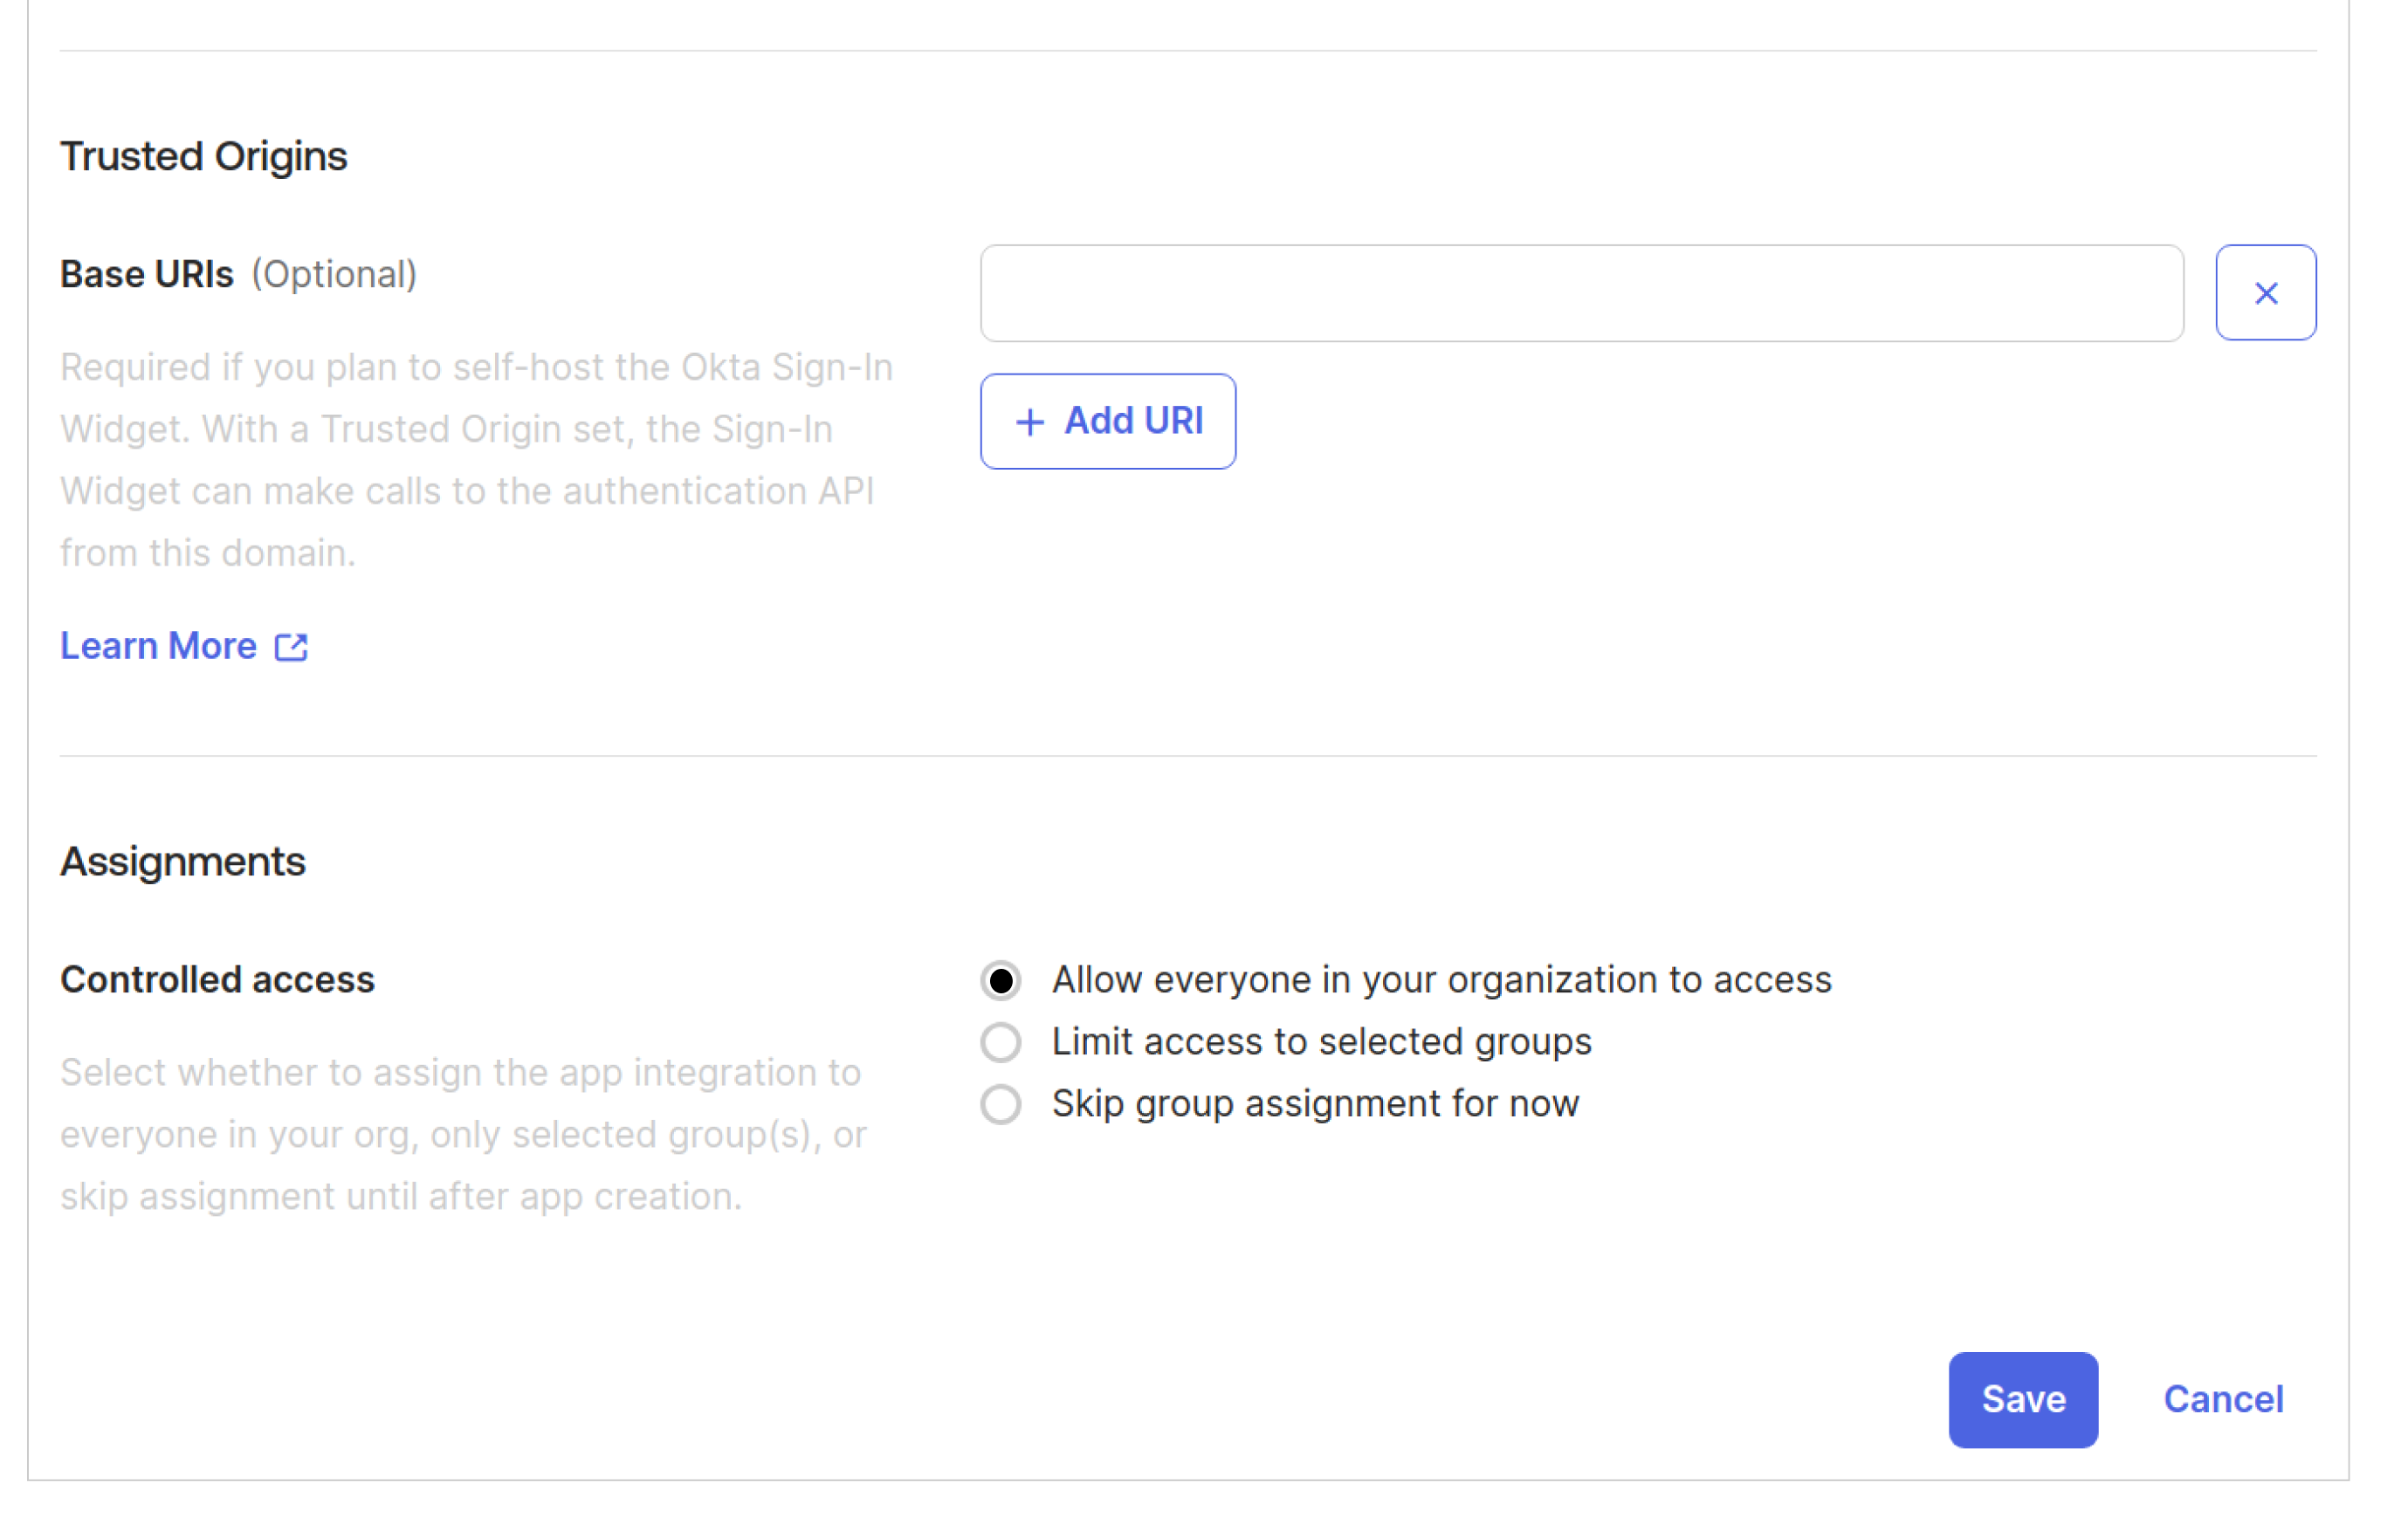Click the Controlled access help description paragraph
Viewport: 2408px width, 1531px height.
pos(463,1134)
